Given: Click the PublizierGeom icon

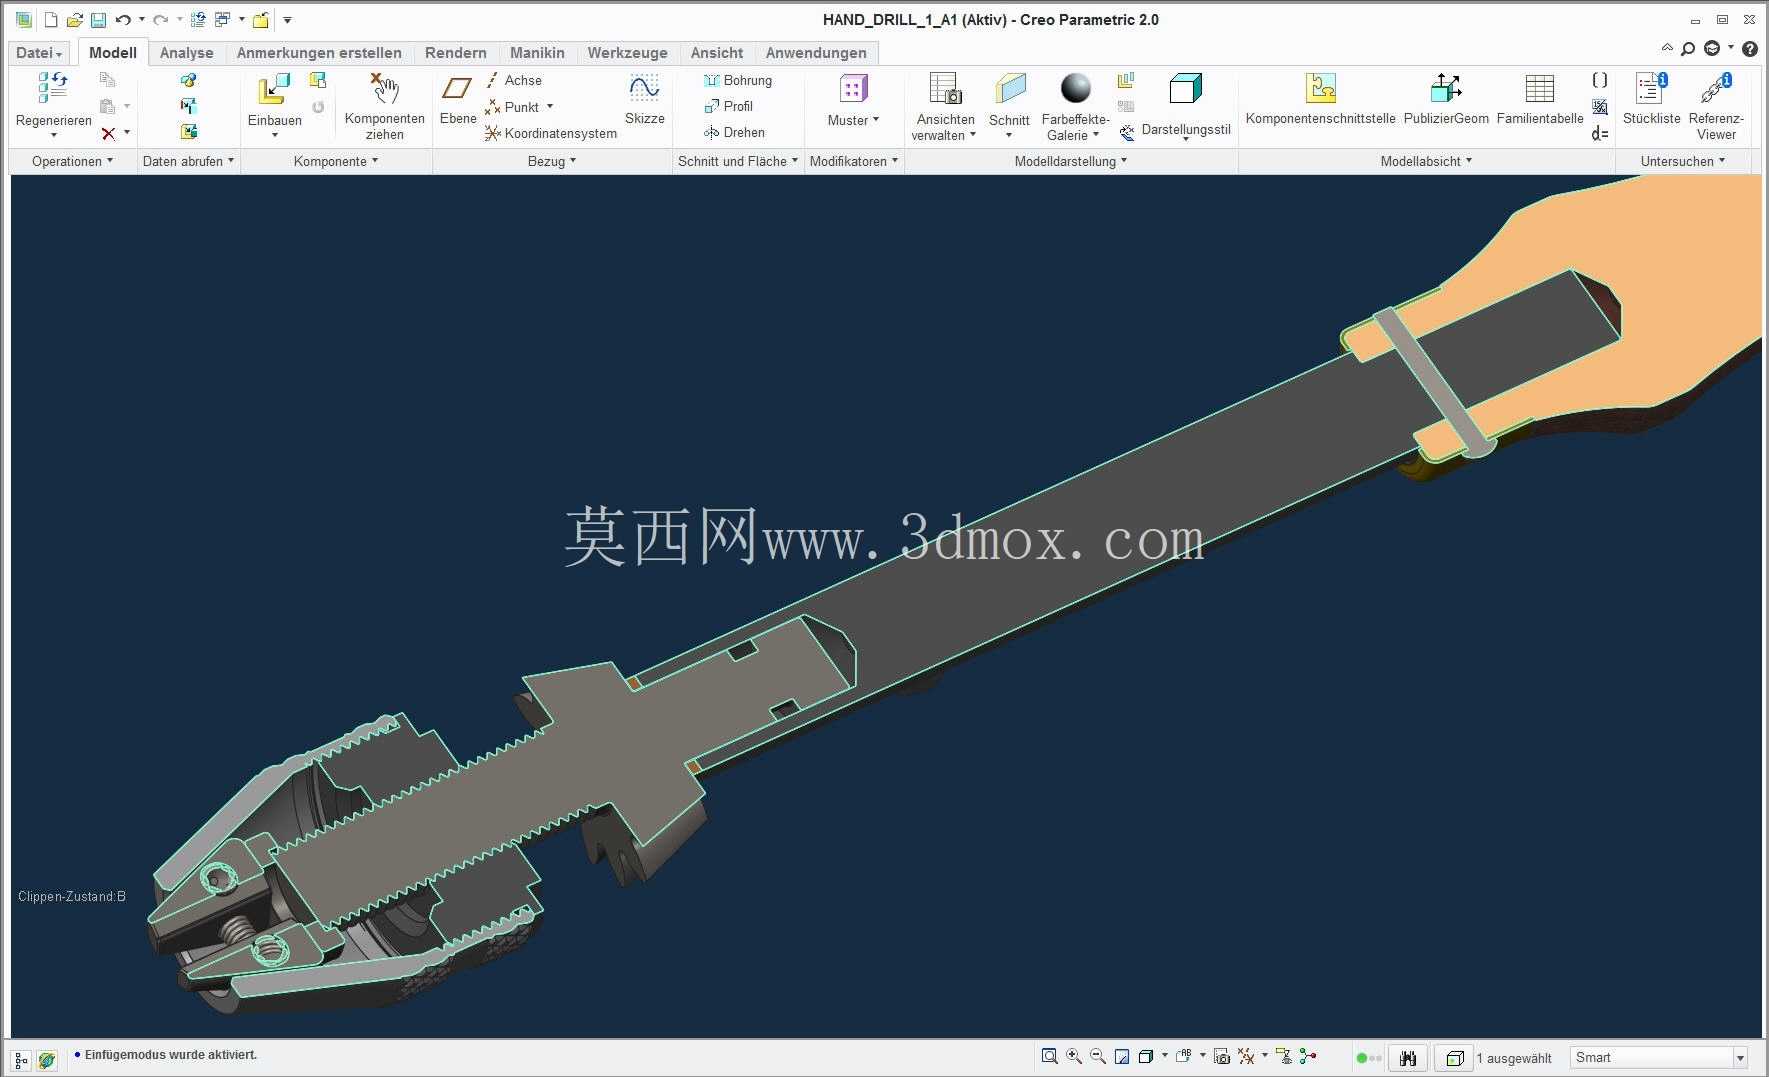Looking at the screenshot, I should click(1446, 88).
